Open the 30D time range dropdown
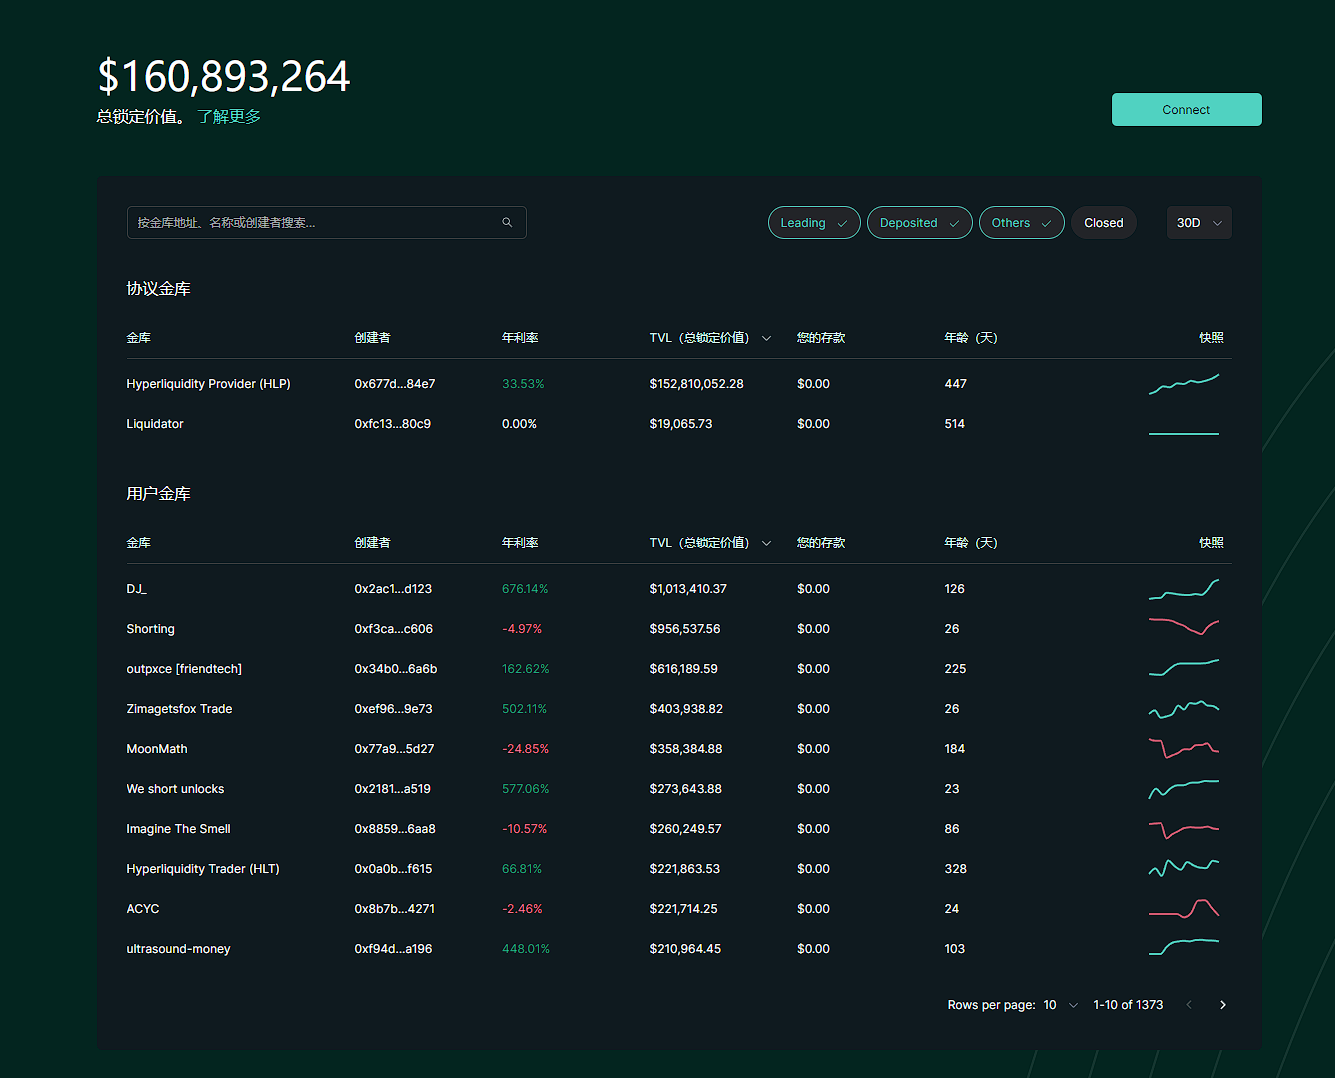Screen dimensions: 1335x1078 pyautogui.click(x=1199, y=223)
